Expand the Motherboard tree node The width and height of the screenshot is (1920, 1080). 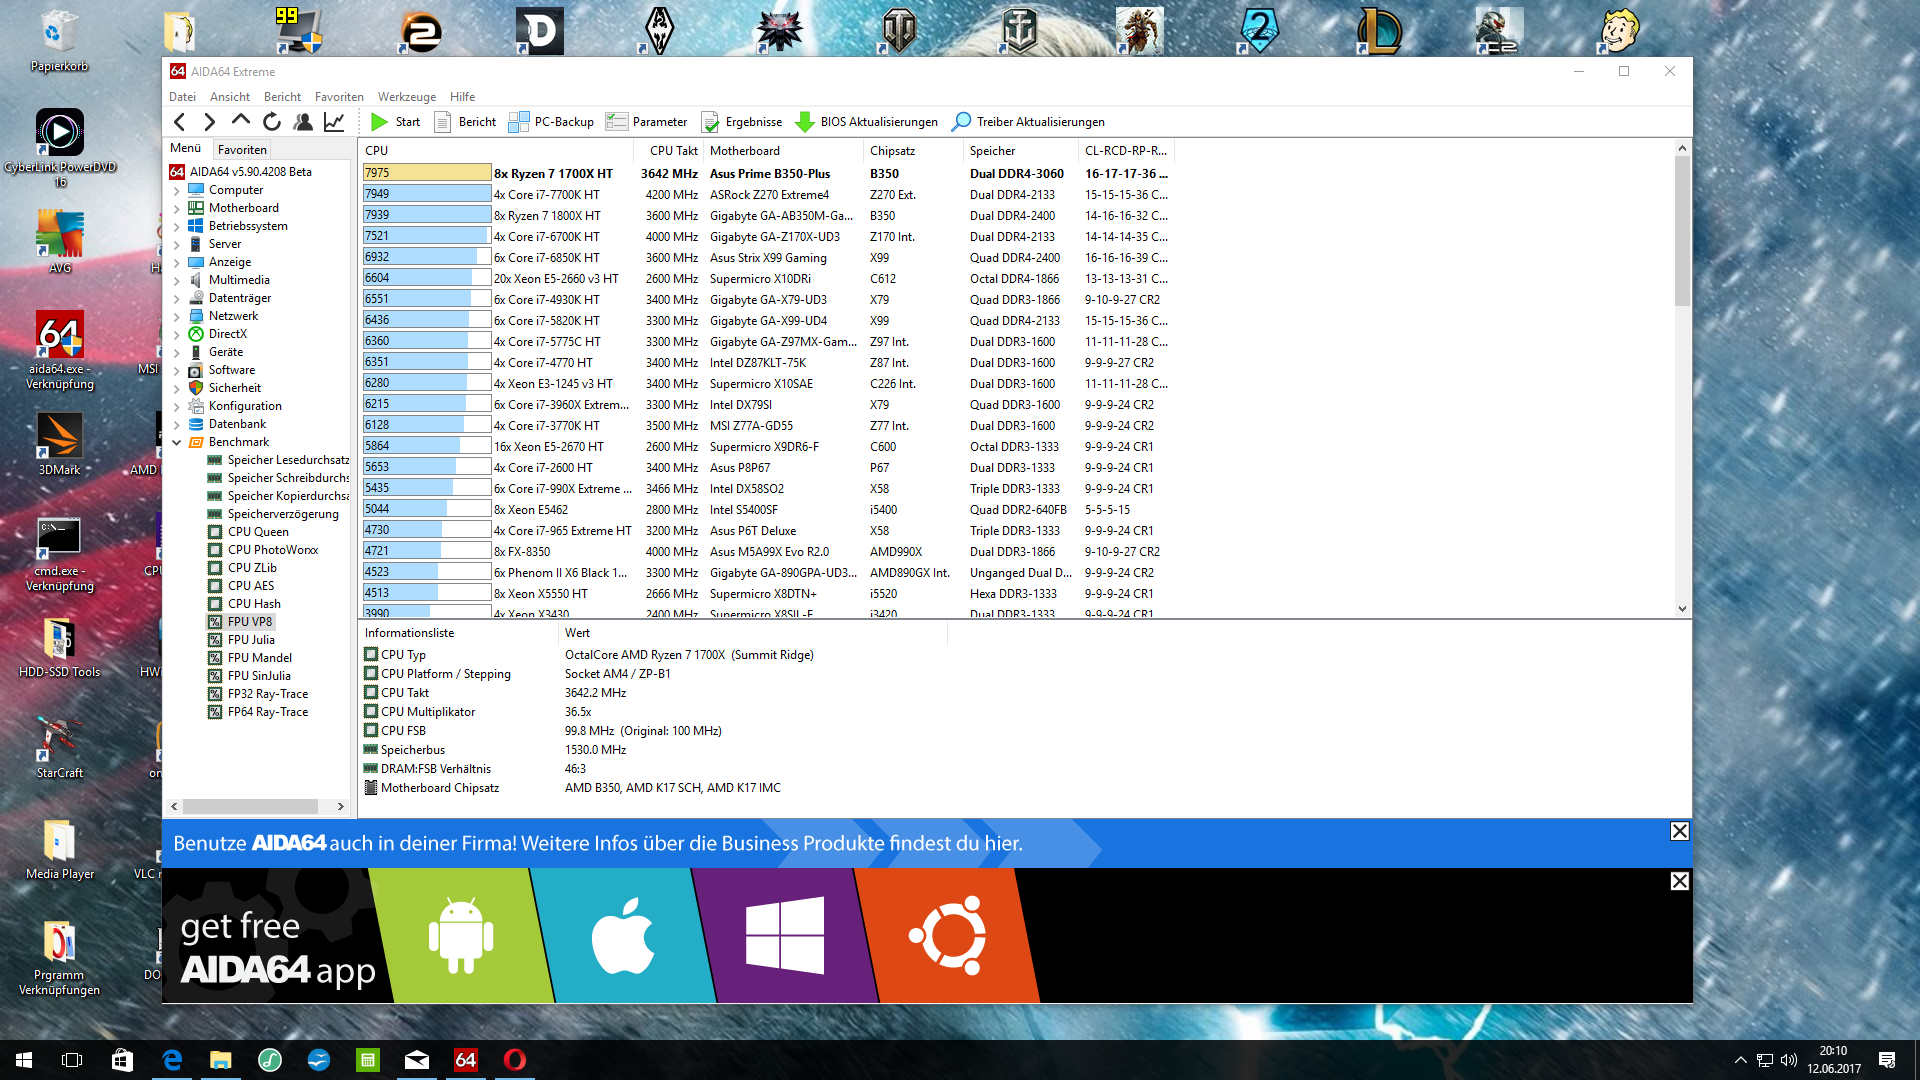(177, 208)
